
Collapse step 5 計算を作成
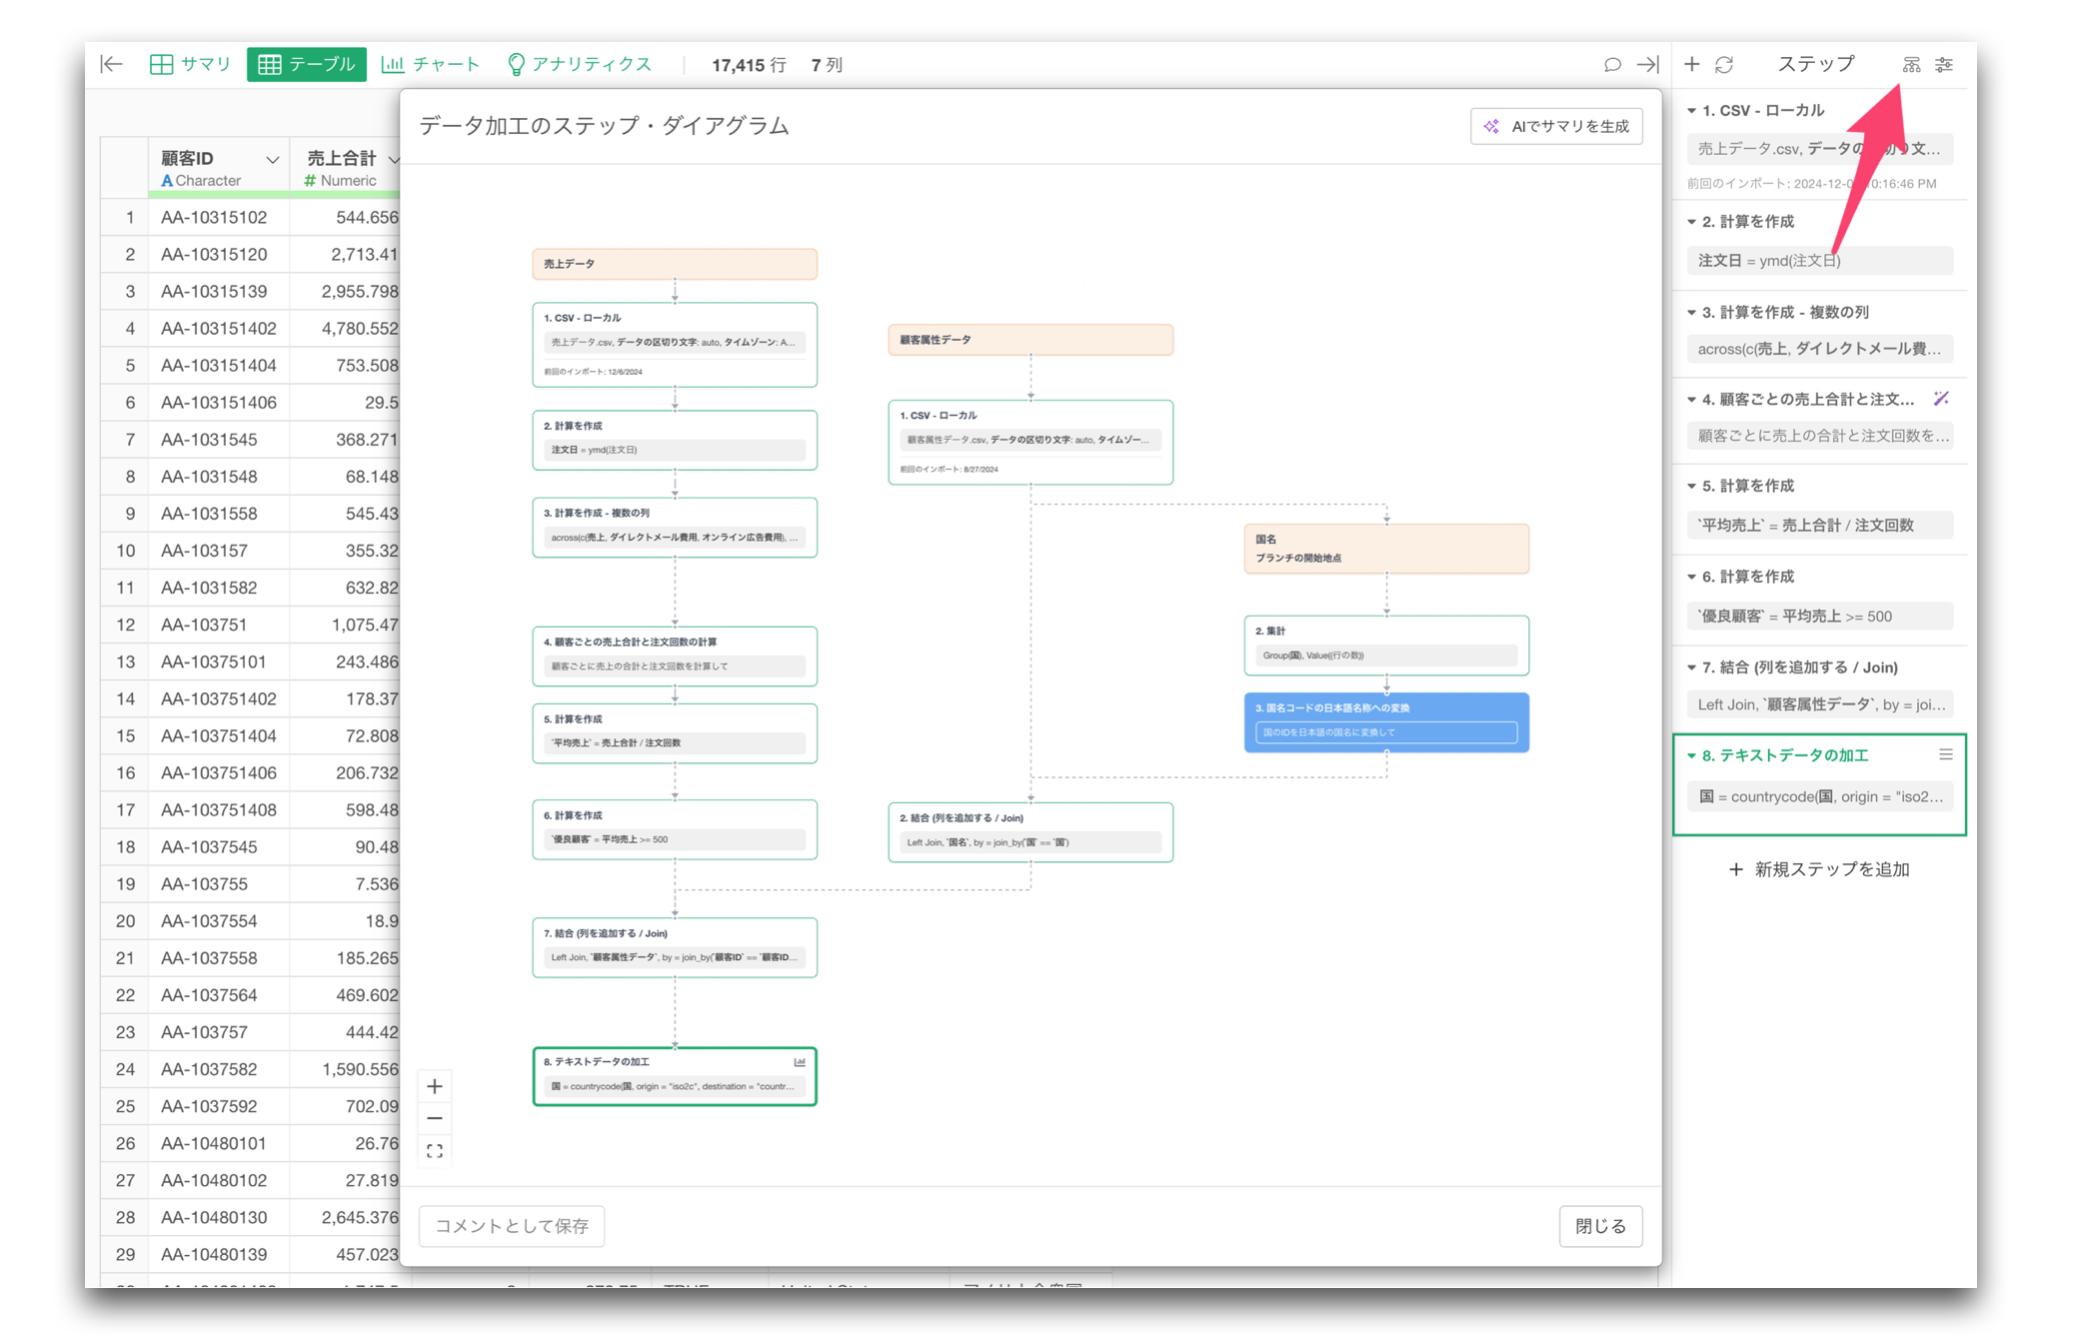coord(1692,486)
